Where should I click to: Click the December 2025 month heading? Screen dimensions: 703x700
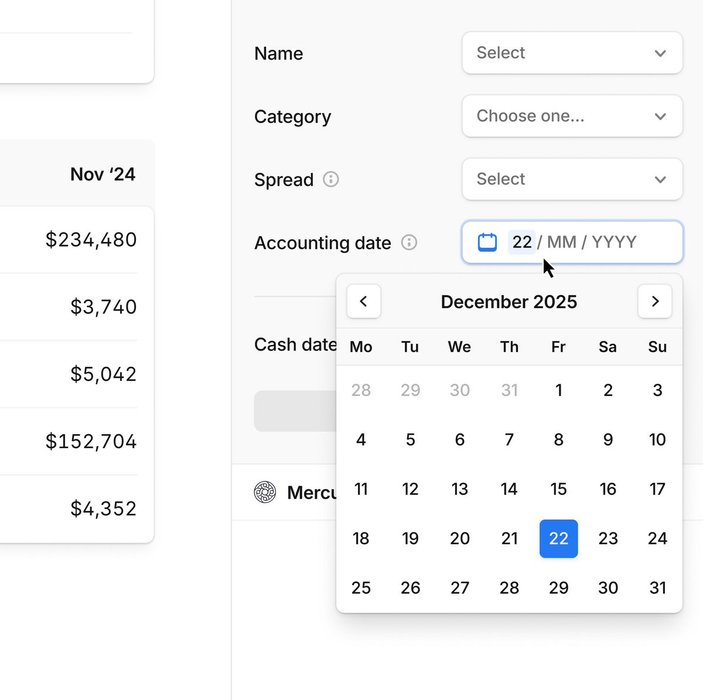[x=509, y=302]
